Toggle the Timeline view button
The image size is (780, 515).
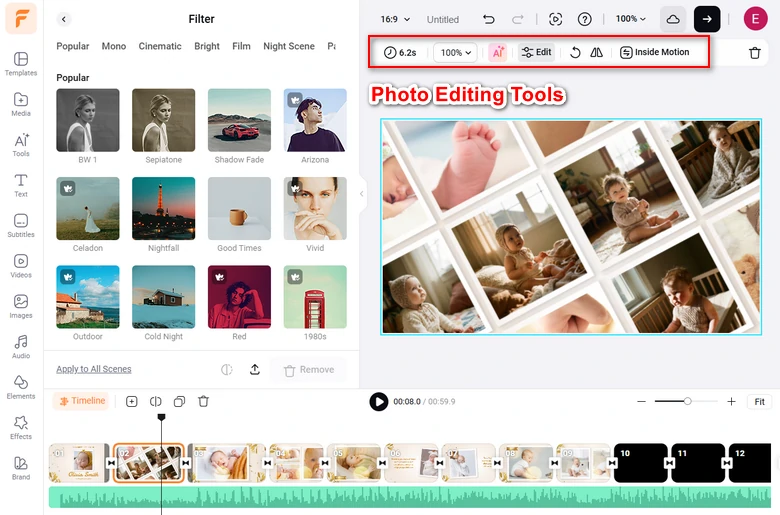81,401
